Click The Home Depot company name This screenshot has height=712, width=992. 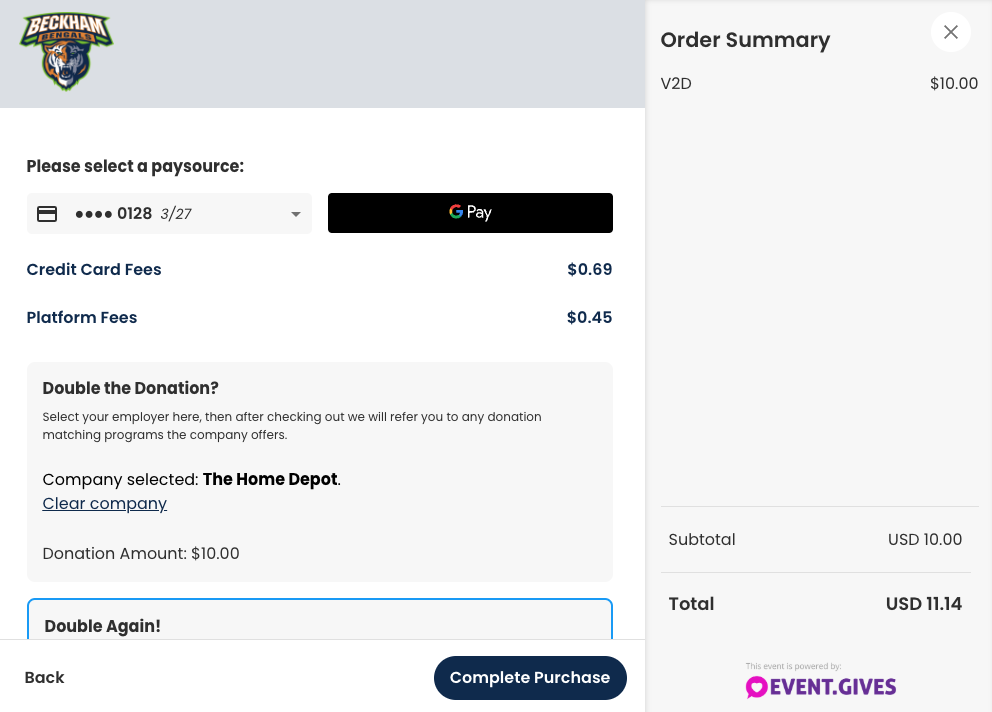click(x=270, y=479)
